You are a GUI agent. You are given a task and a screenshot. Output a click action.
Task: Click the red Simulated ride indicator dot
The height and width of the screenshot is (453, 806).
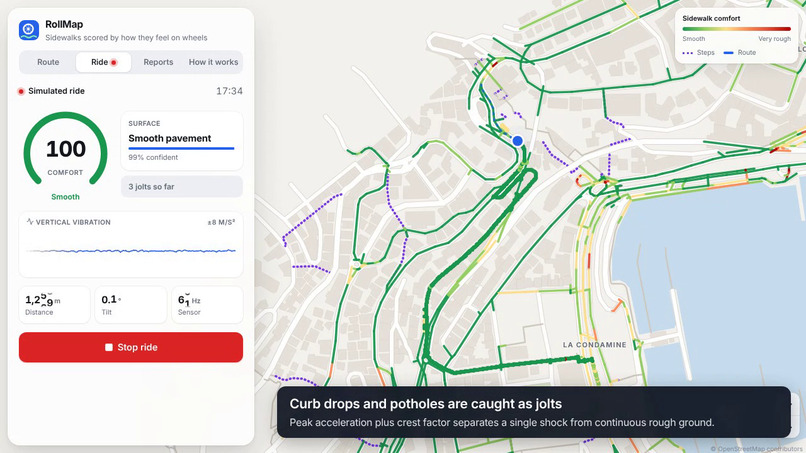21,92
